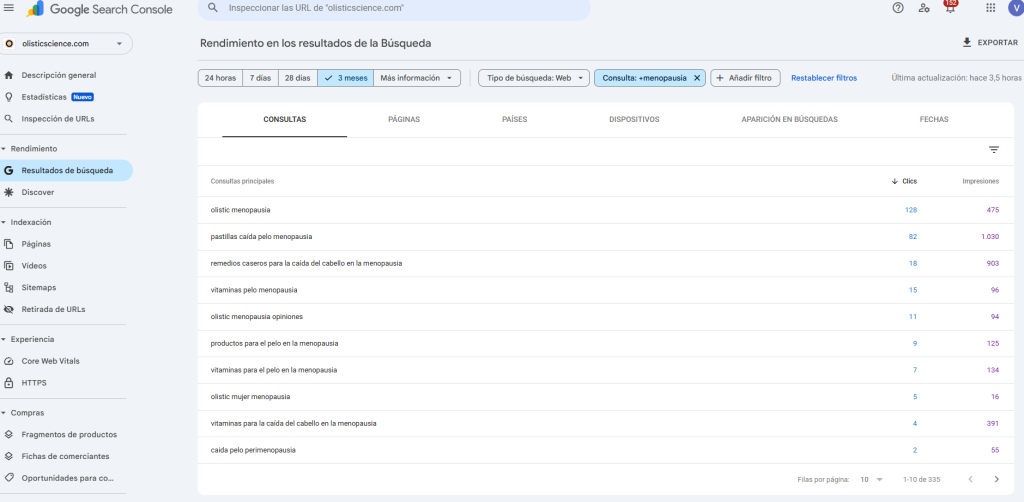The height and width of the screenshot is (502, 1024).
Task: Click the Restablecer filtros link
Action: 823,78
